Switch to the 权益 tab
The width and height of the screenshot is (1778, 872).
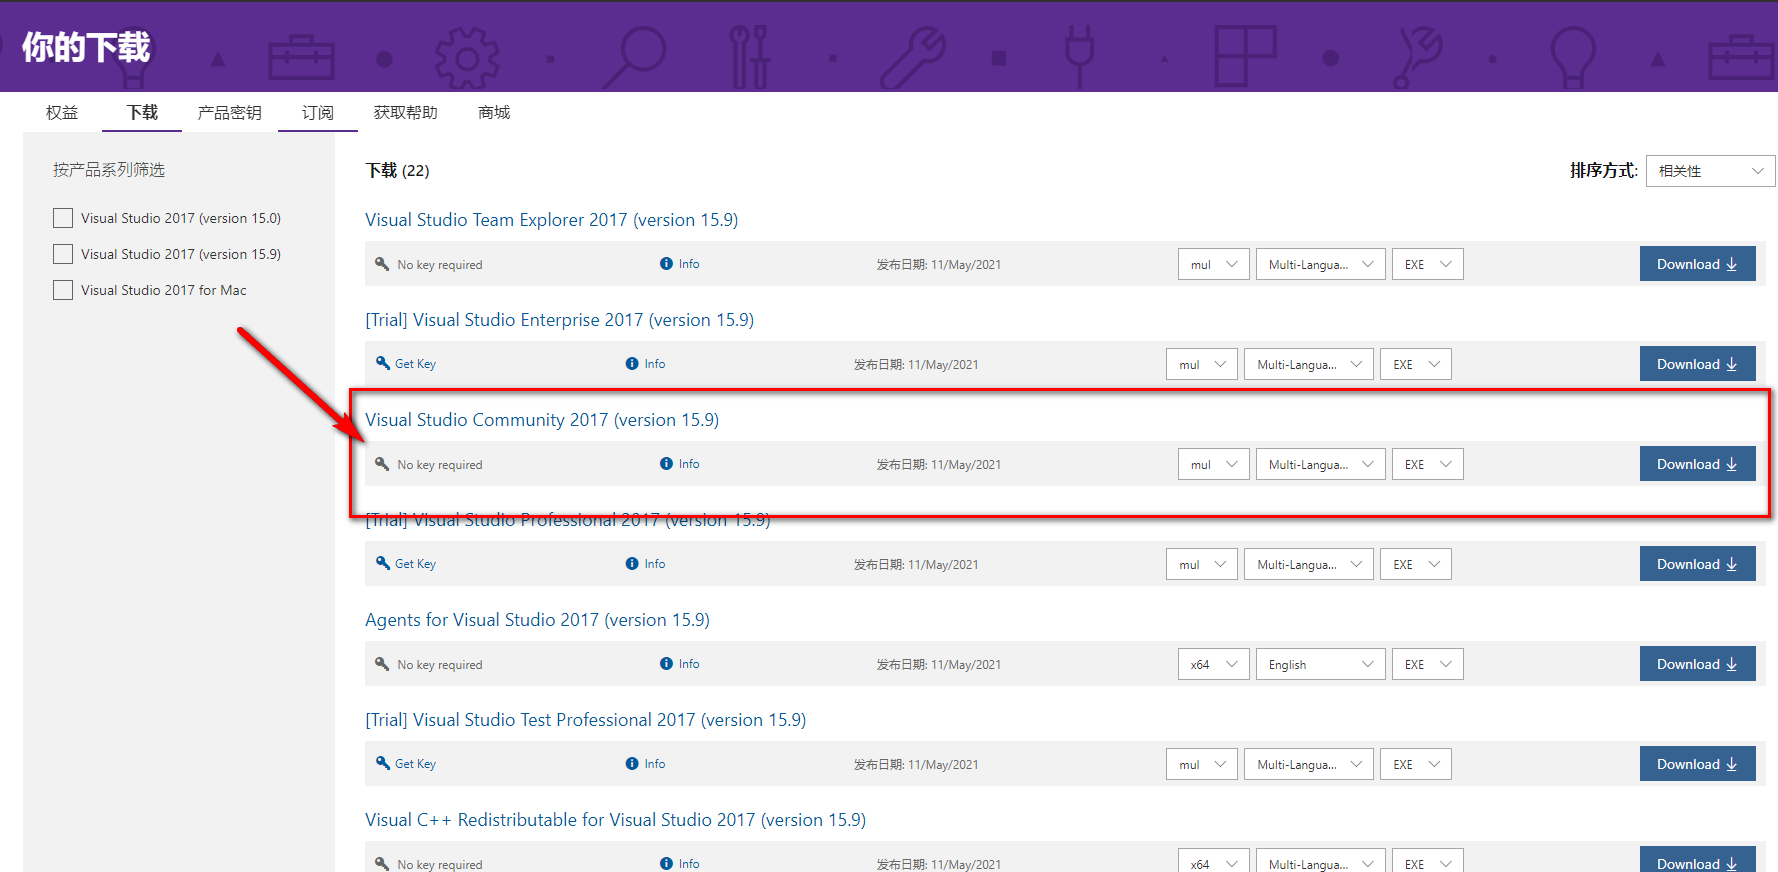click(x=62, y=112)
